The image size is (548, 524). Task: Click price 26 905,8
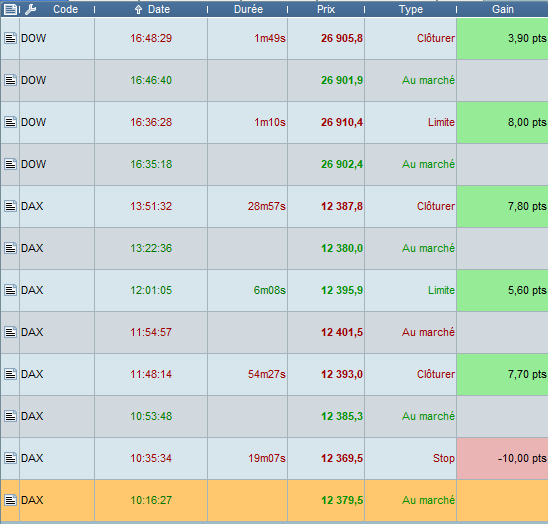click(342, 38)
